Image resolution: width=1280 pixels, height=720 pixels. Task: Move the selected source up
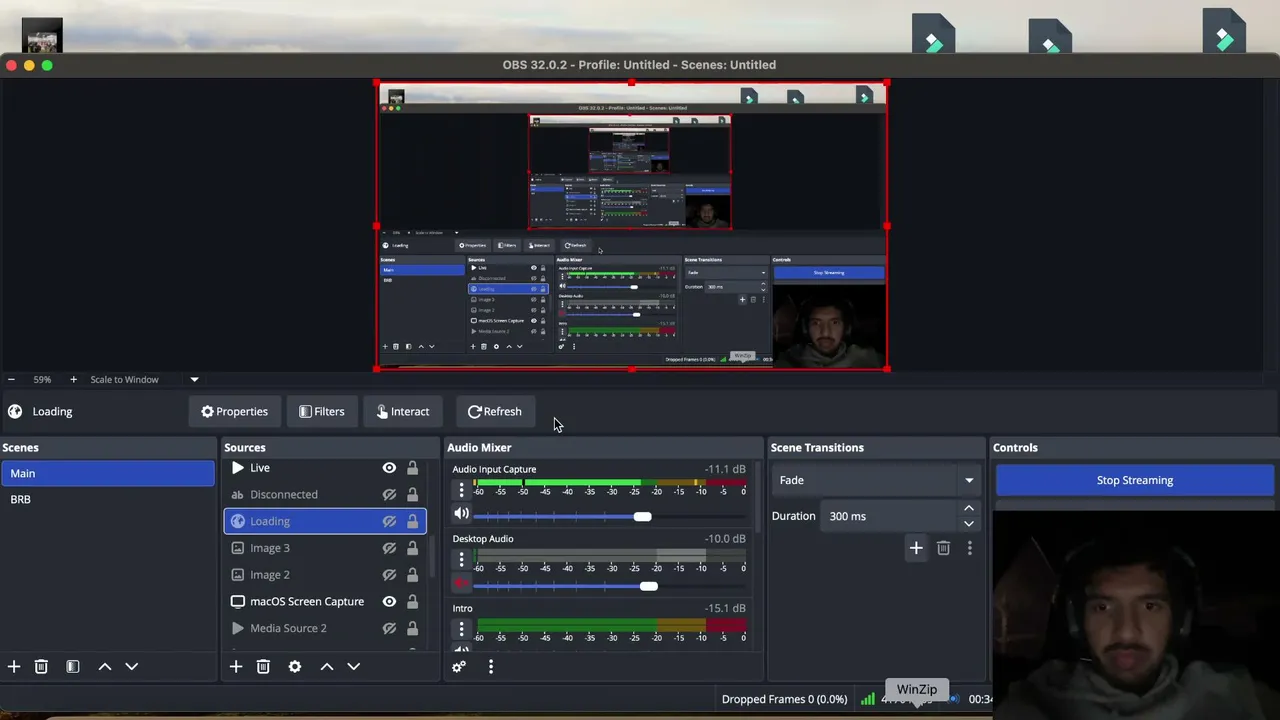(x=327, y=667)
